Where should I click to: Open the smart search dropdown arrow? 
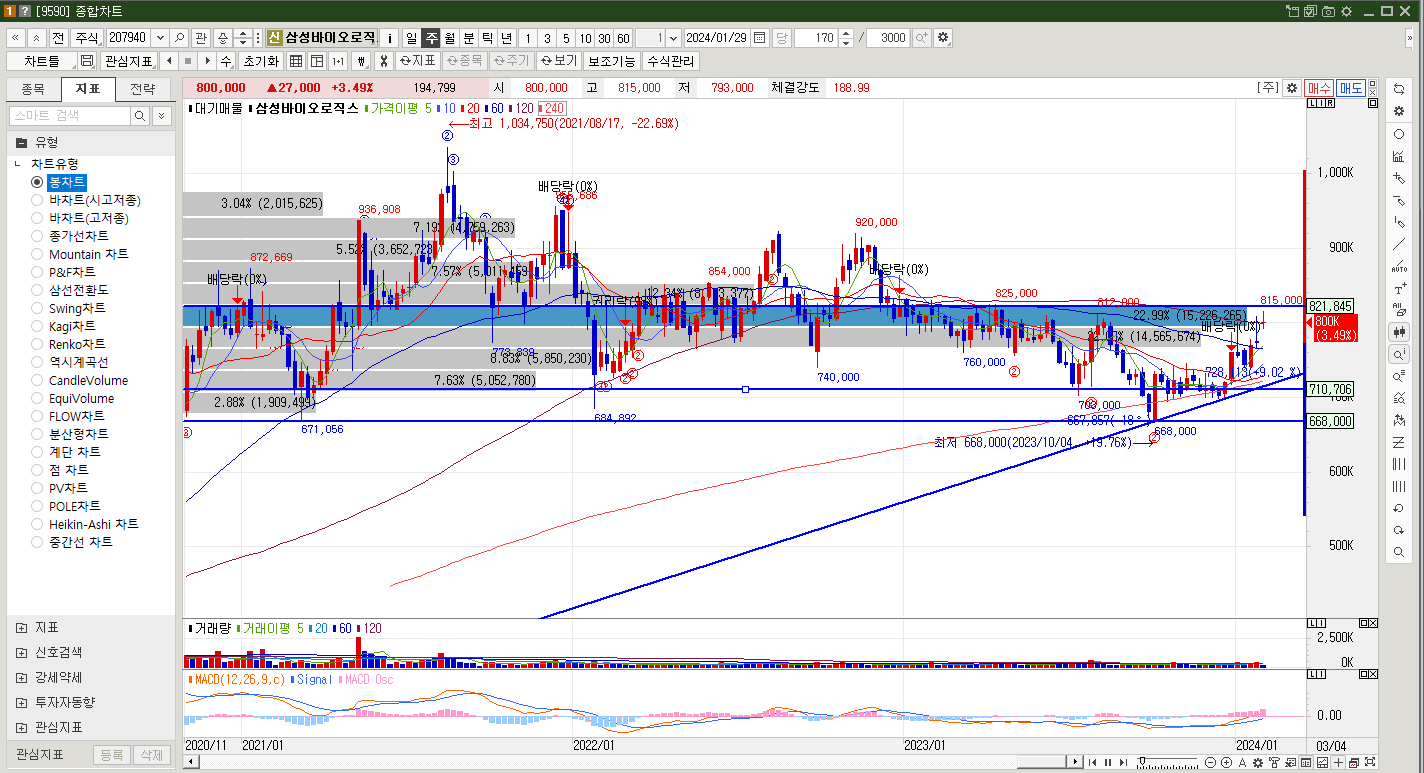[x=161, y=116]
